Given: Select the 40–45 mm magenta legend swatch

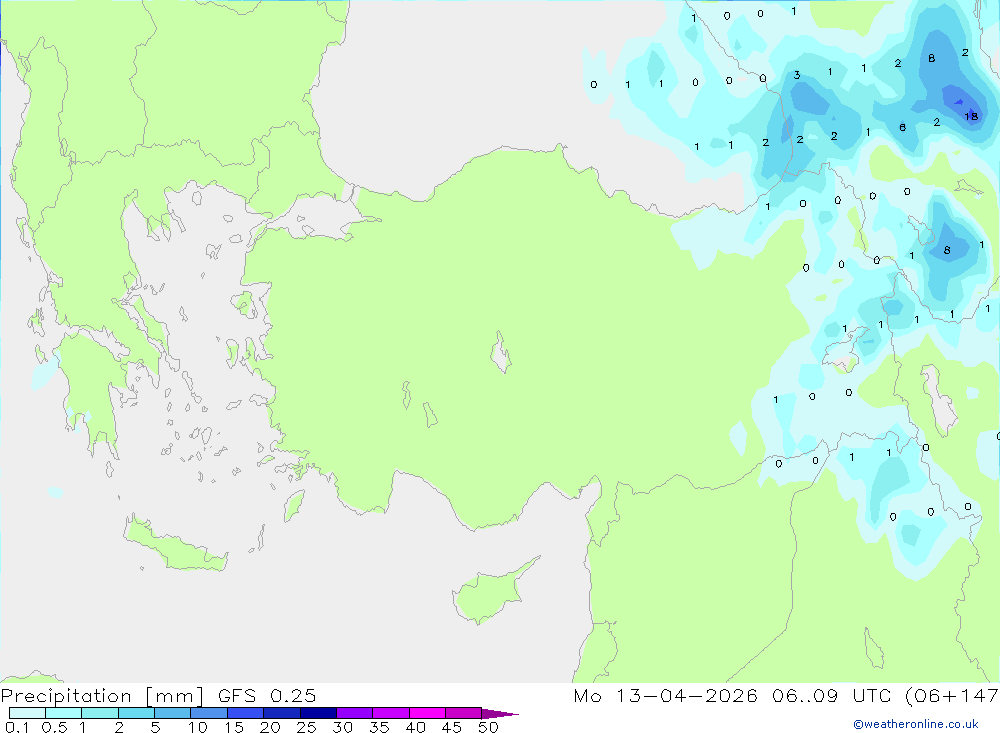Looking at the screenshot, I should pyautogui.click(x=427, y=713).
